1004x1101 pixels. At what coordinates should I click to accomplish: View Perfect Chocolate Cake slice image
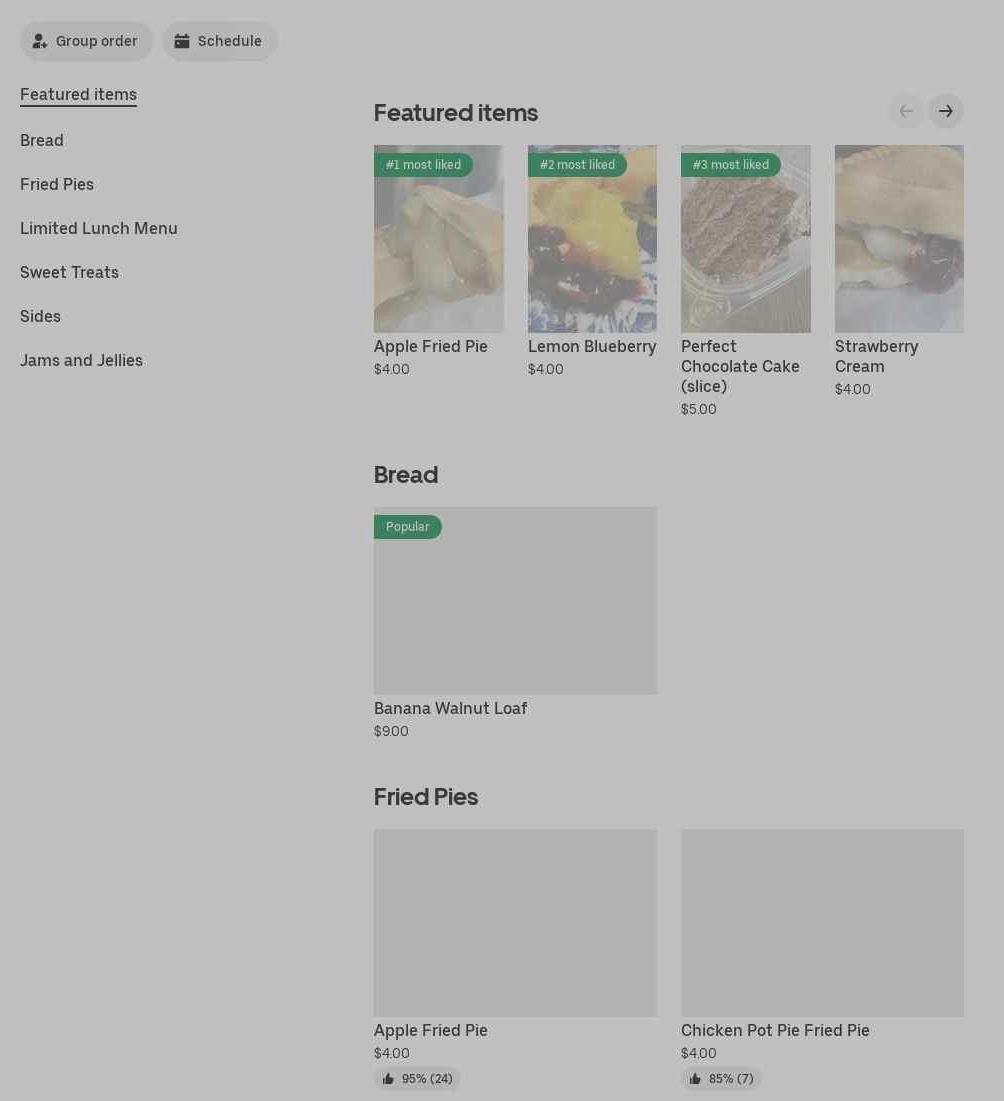tap(745, 250)
